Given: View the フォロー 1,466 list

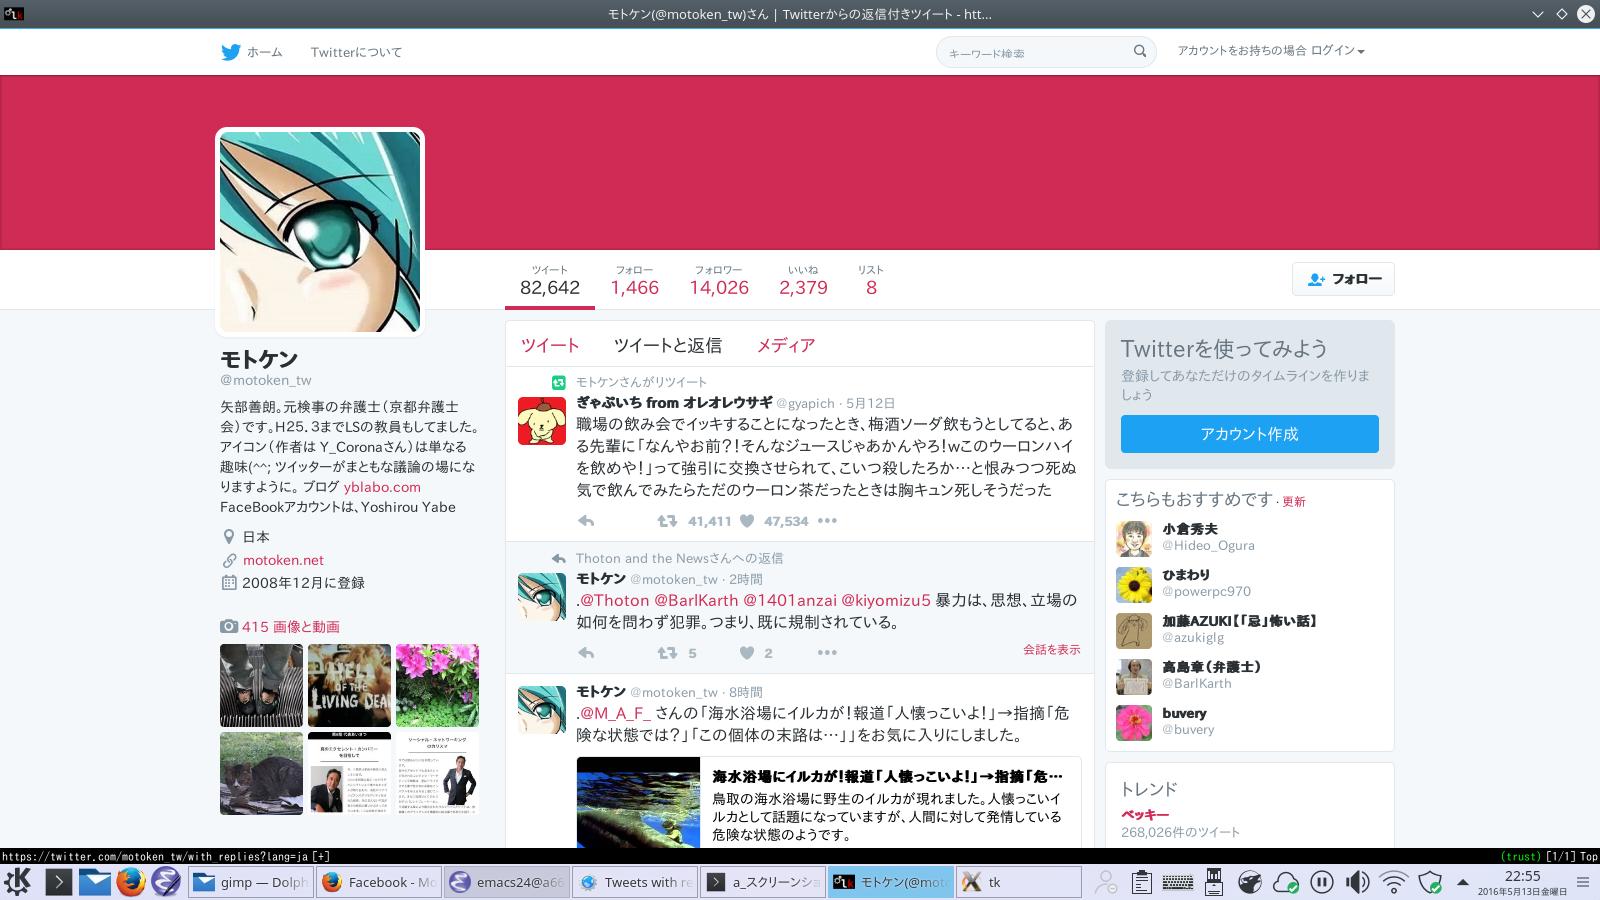Looking at the screenshot, I should point(635,281).
